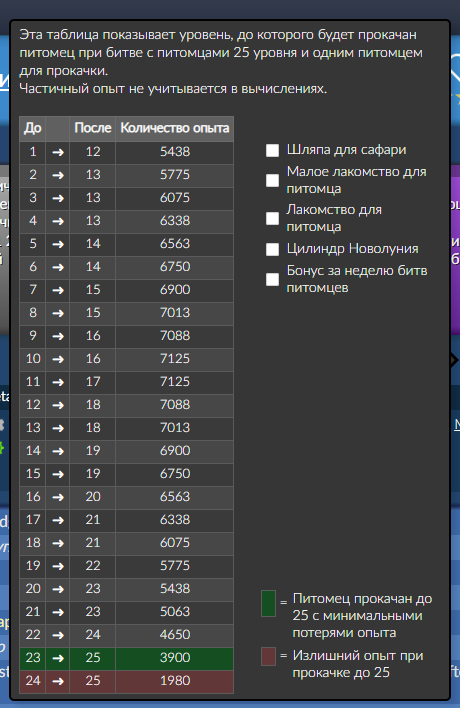Click the arrow in level 13 row
This screenshot has width=460, height=708.
(58, 428)
